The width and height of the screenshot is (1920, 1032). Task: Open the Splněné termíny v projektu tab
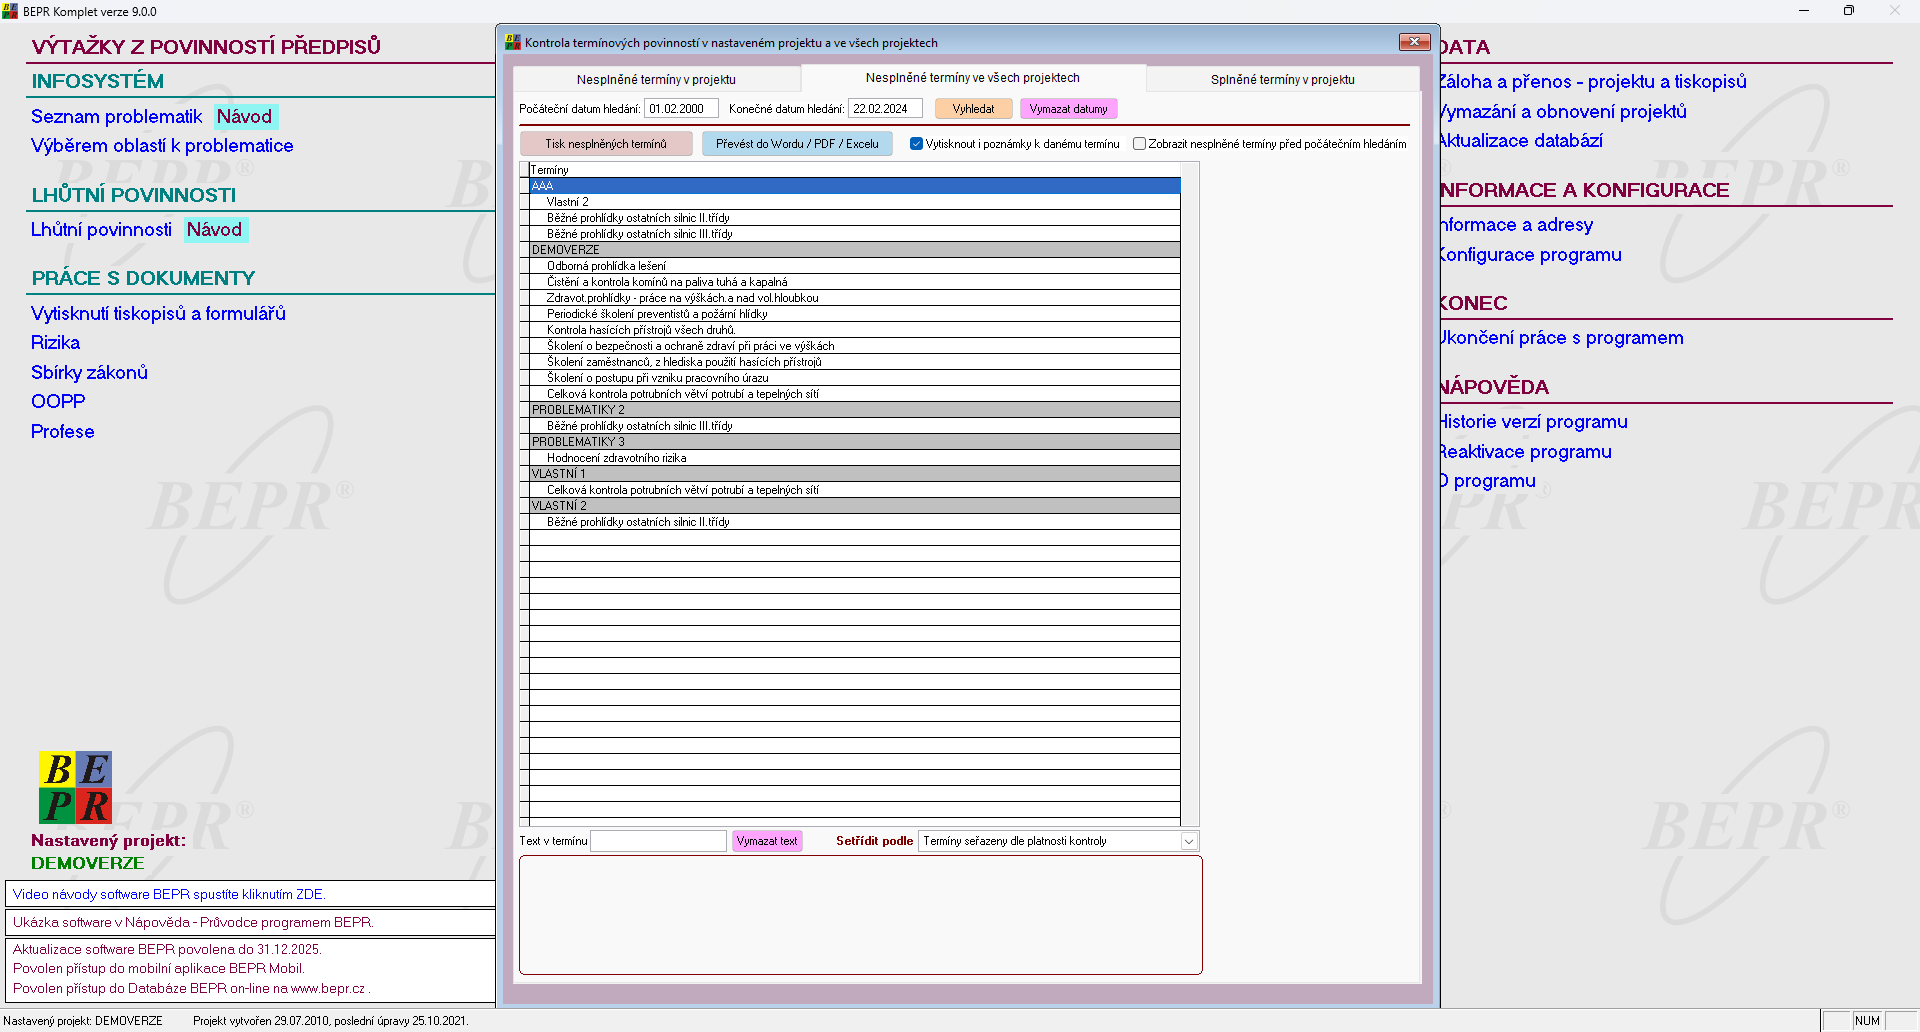tap(1283, 79)
